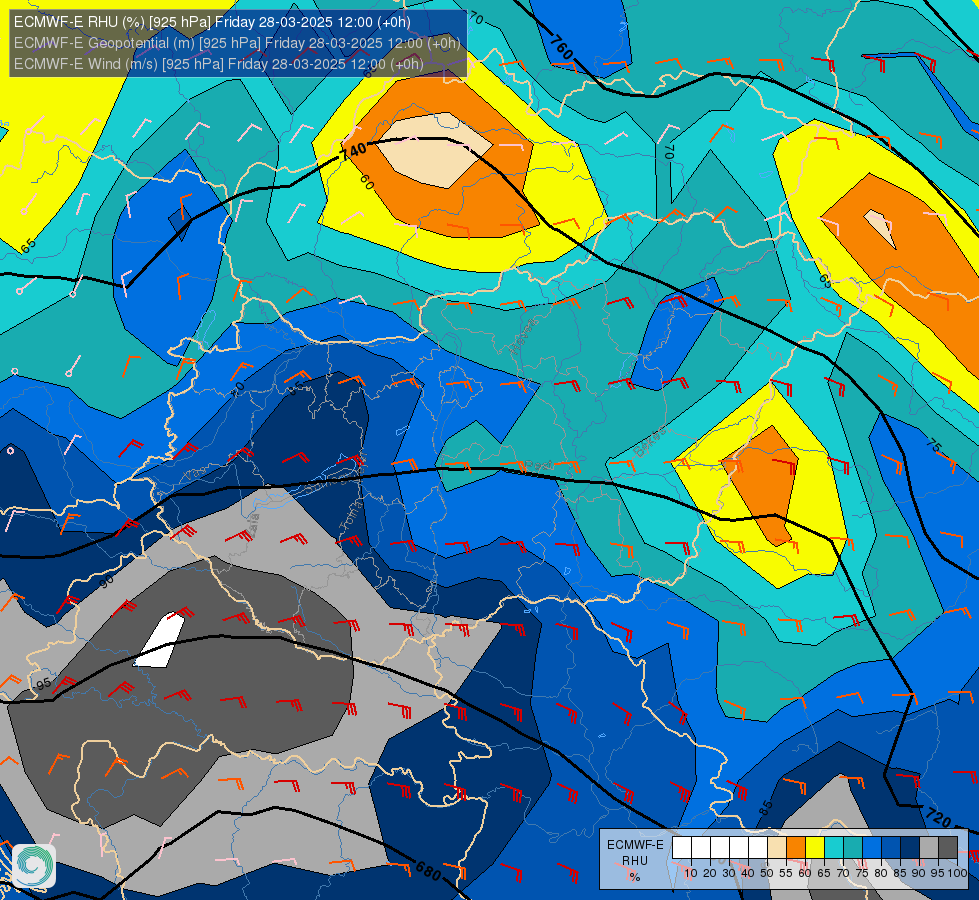979x900 pixels.
Task: Click the 90 humidity contour label on the map
Action: pyautogui.click(x=107, y=581)
